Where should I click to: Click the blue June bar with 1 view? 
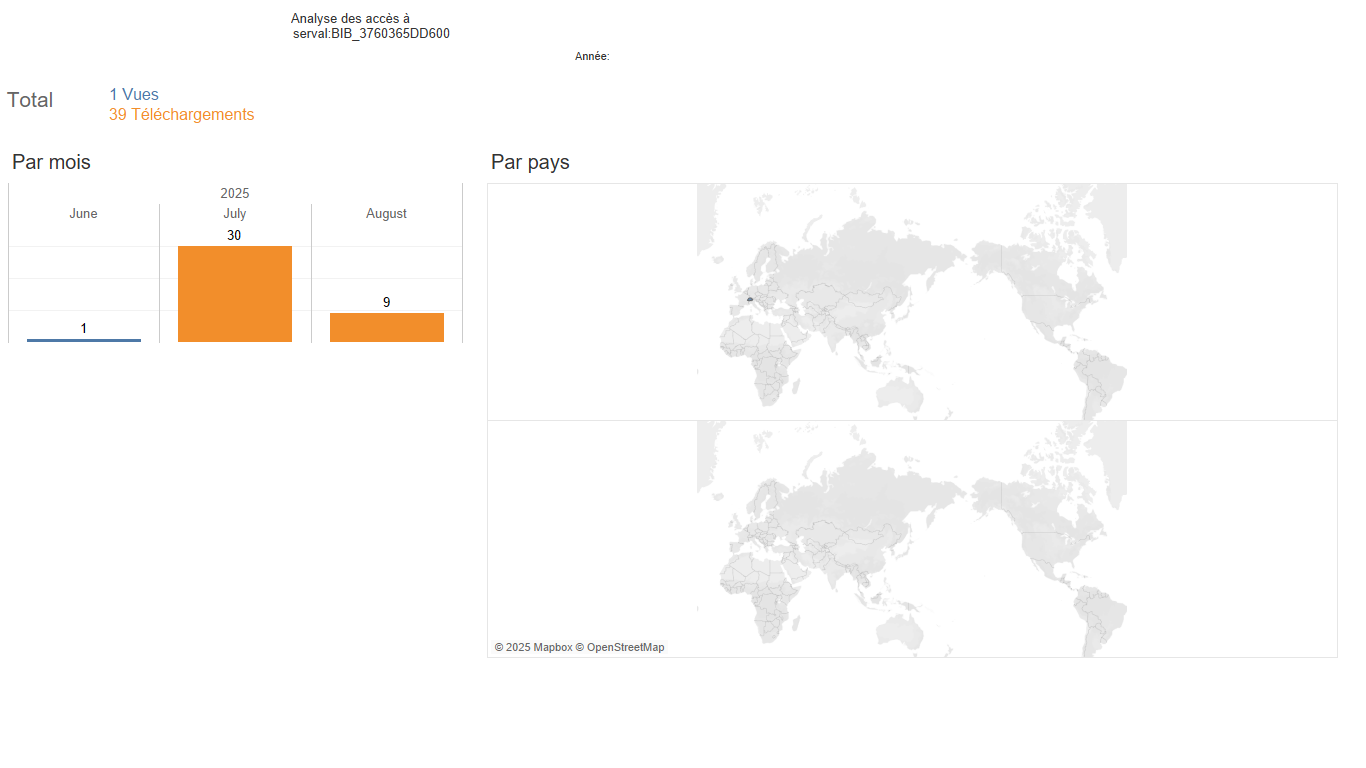point(84,340)
